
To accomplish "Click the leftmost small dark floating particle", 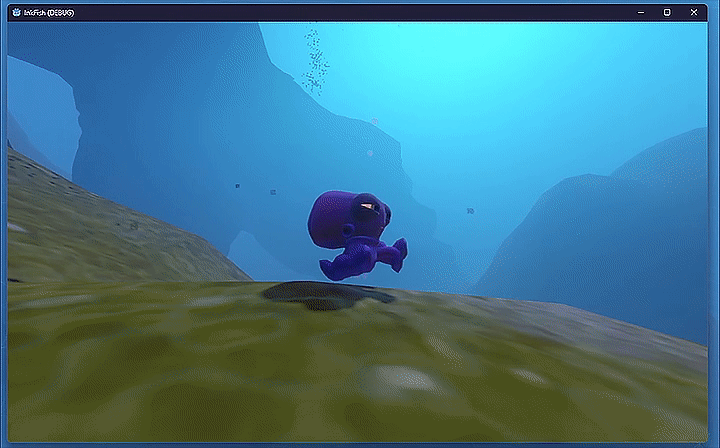I will pos(237,185).
